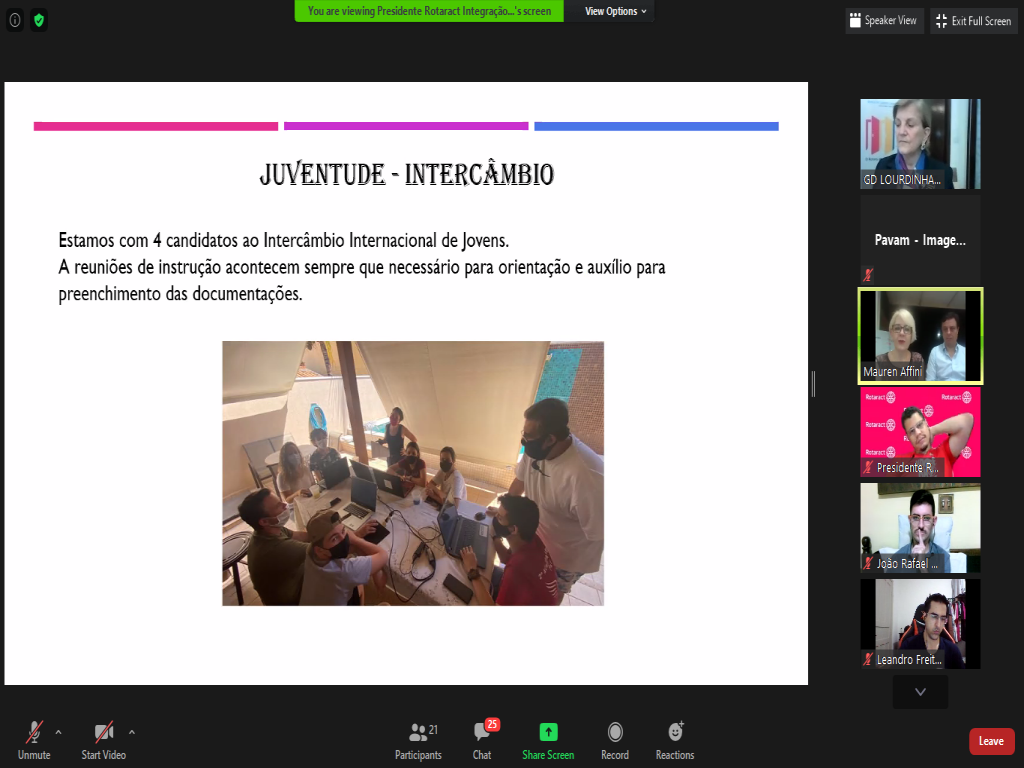1024x768 pixels.
Task: Open the Reactions emoji icon
Action: click(675, 732)
